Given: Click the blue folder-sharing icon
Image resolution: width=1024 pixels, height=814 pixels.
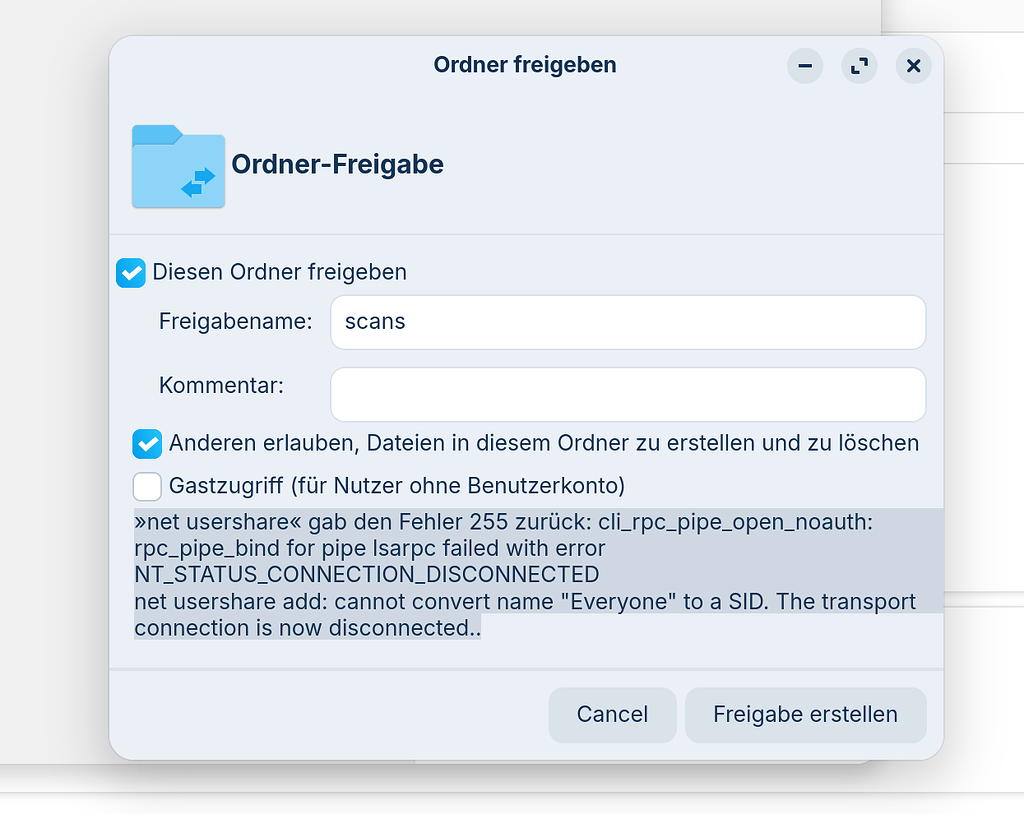Looking at the screenshot, I should 178,166.
